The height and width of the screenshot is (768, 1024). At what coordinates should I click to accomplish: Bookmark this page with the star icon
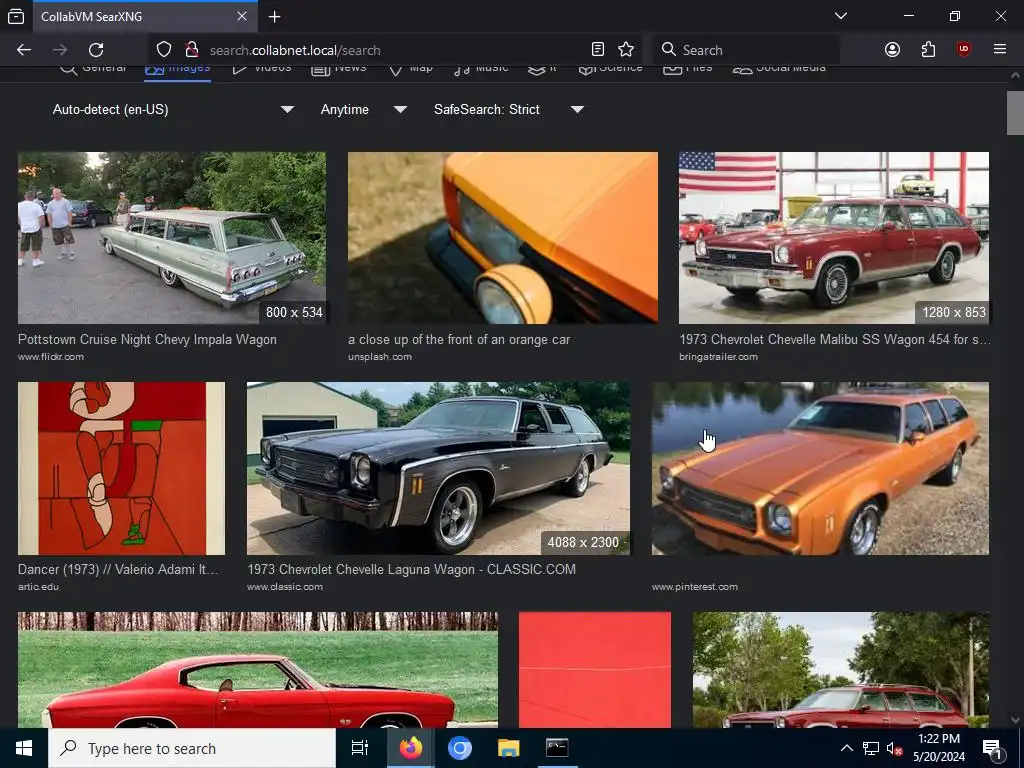(x=626, y=50)
